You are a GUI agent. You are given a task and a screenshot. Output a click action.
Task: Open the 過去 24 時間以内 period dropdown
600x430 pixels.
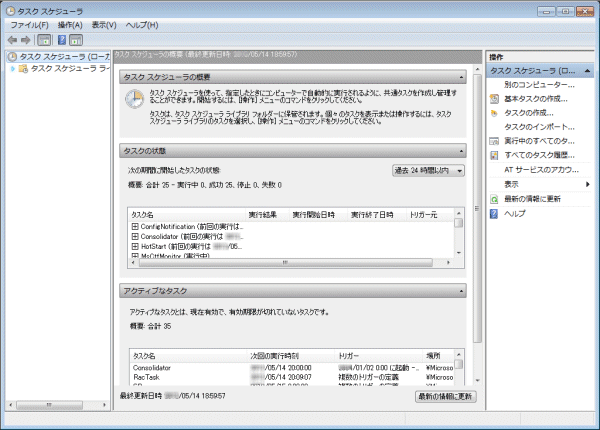(x=428, y=171)
